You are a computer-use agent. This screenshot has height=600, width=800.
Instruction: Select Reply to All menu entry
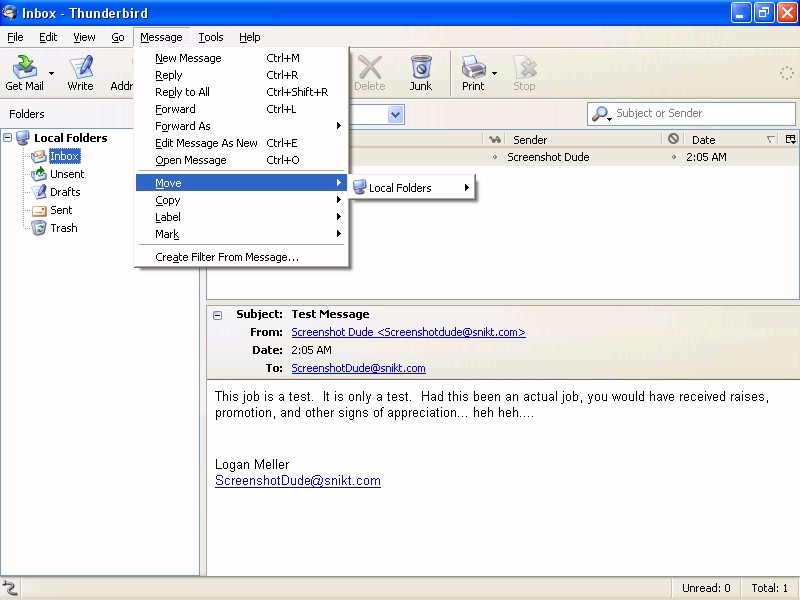242,92
